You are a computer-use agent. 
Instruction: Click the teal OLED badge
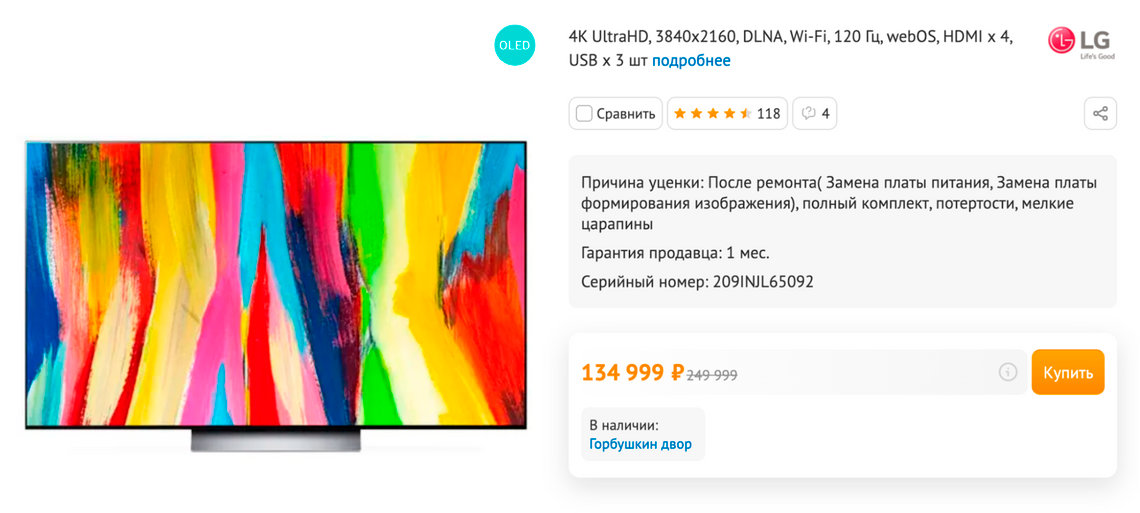coord(515,45)
